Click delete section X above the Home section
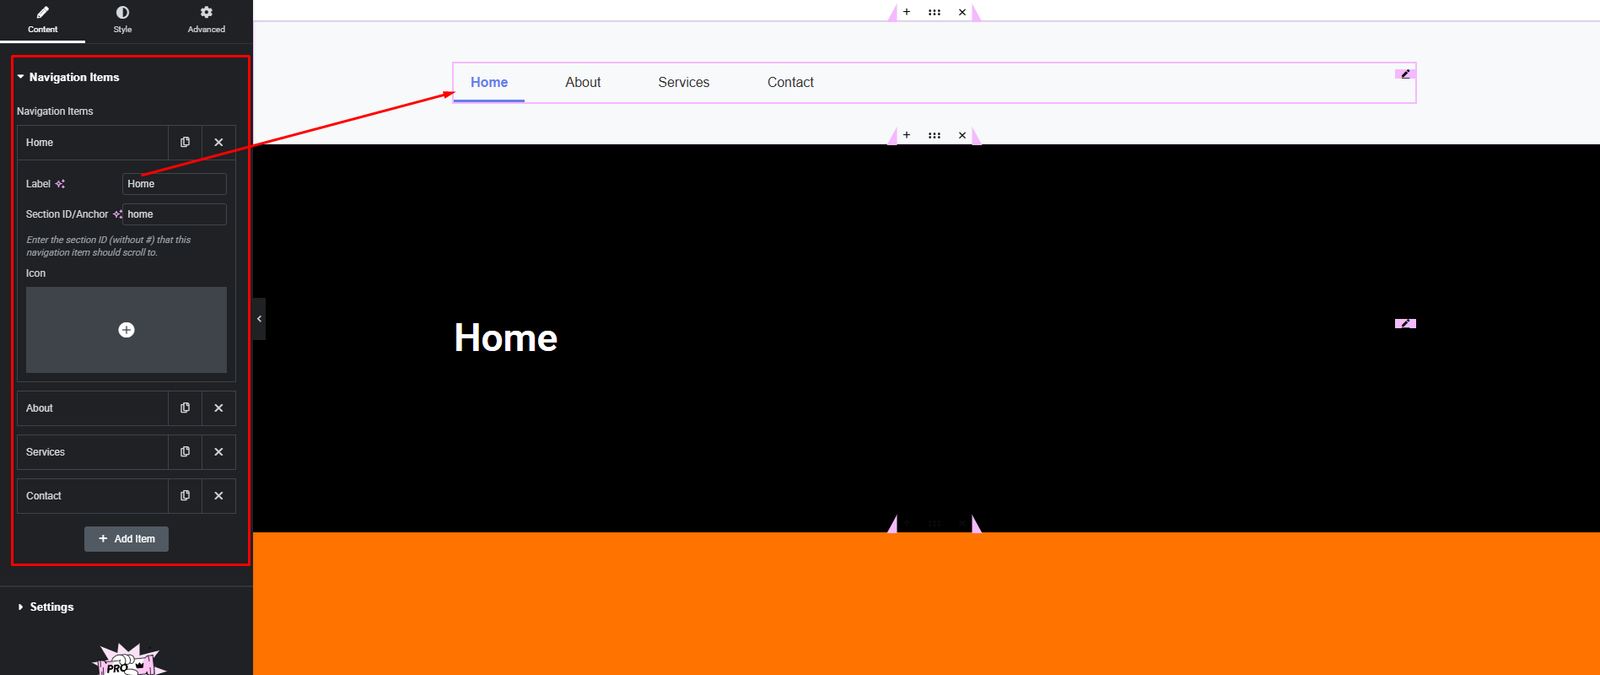The width and height of the screenshot is (1600, 675). 962,135
